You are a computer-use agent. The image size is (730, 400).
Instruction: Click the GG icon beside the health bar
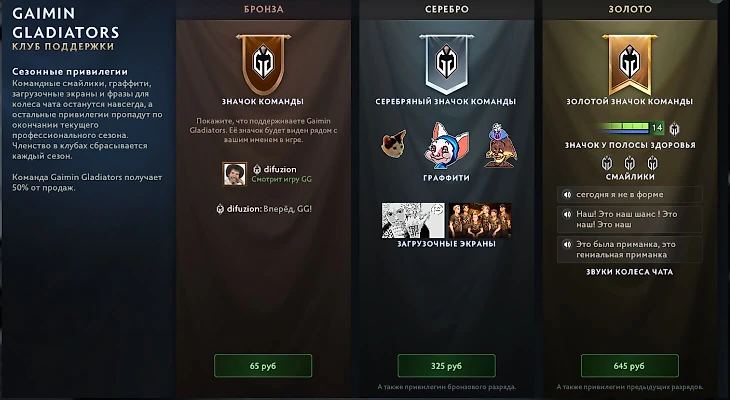tap(674, 128)
